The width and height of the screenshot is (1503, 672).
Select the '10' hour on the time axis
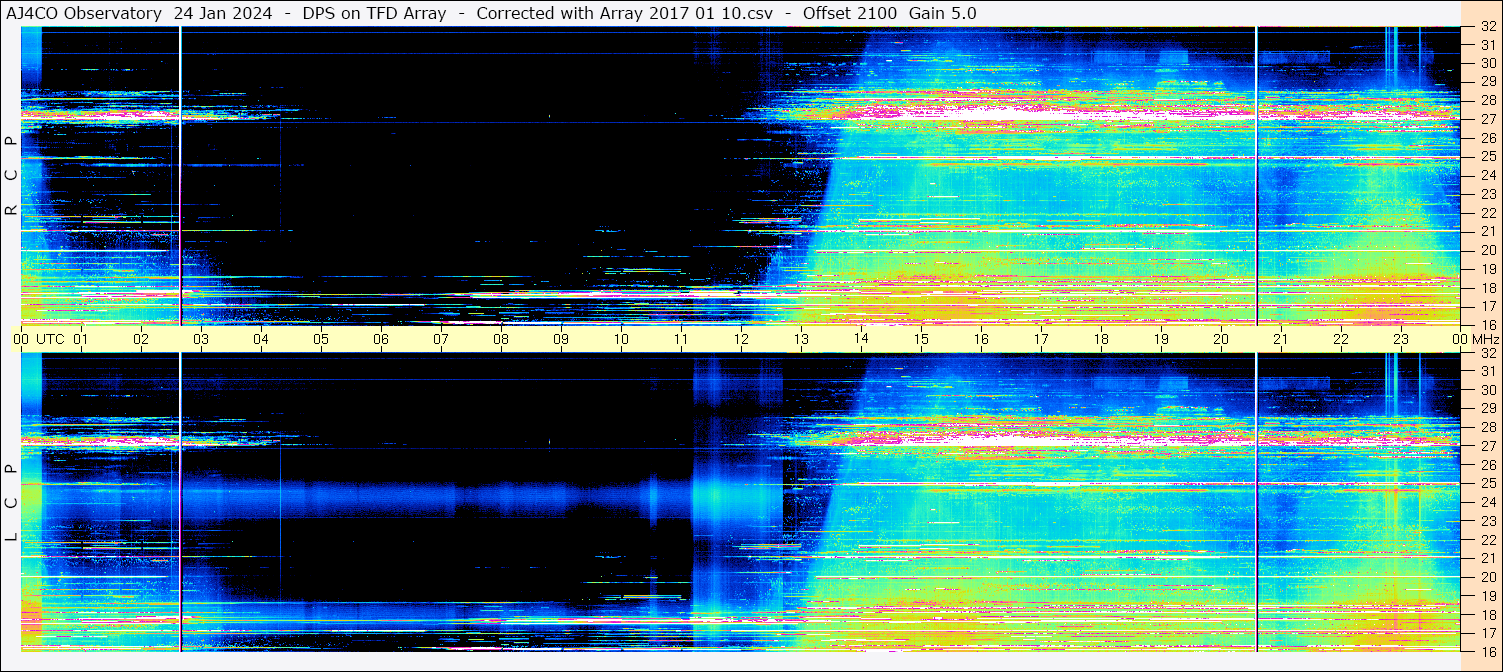pyautogui.click(x=621, y=339)
